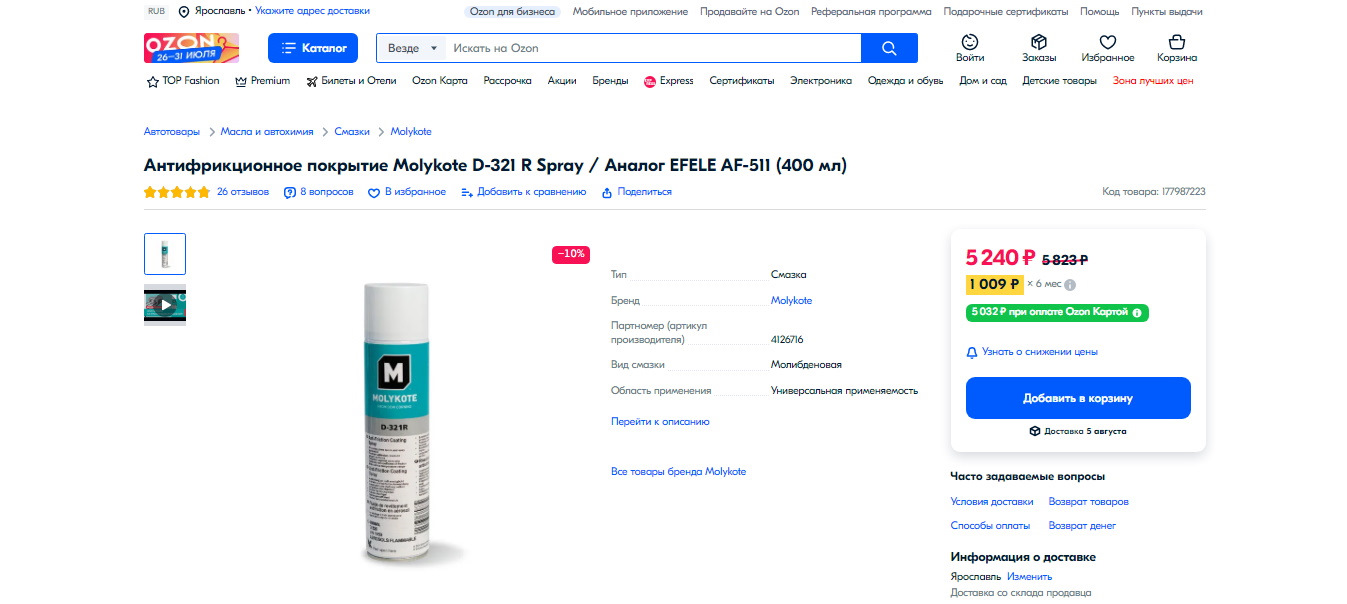
Task: Click the five-star rating display
Action: click(x=177, y=192)
